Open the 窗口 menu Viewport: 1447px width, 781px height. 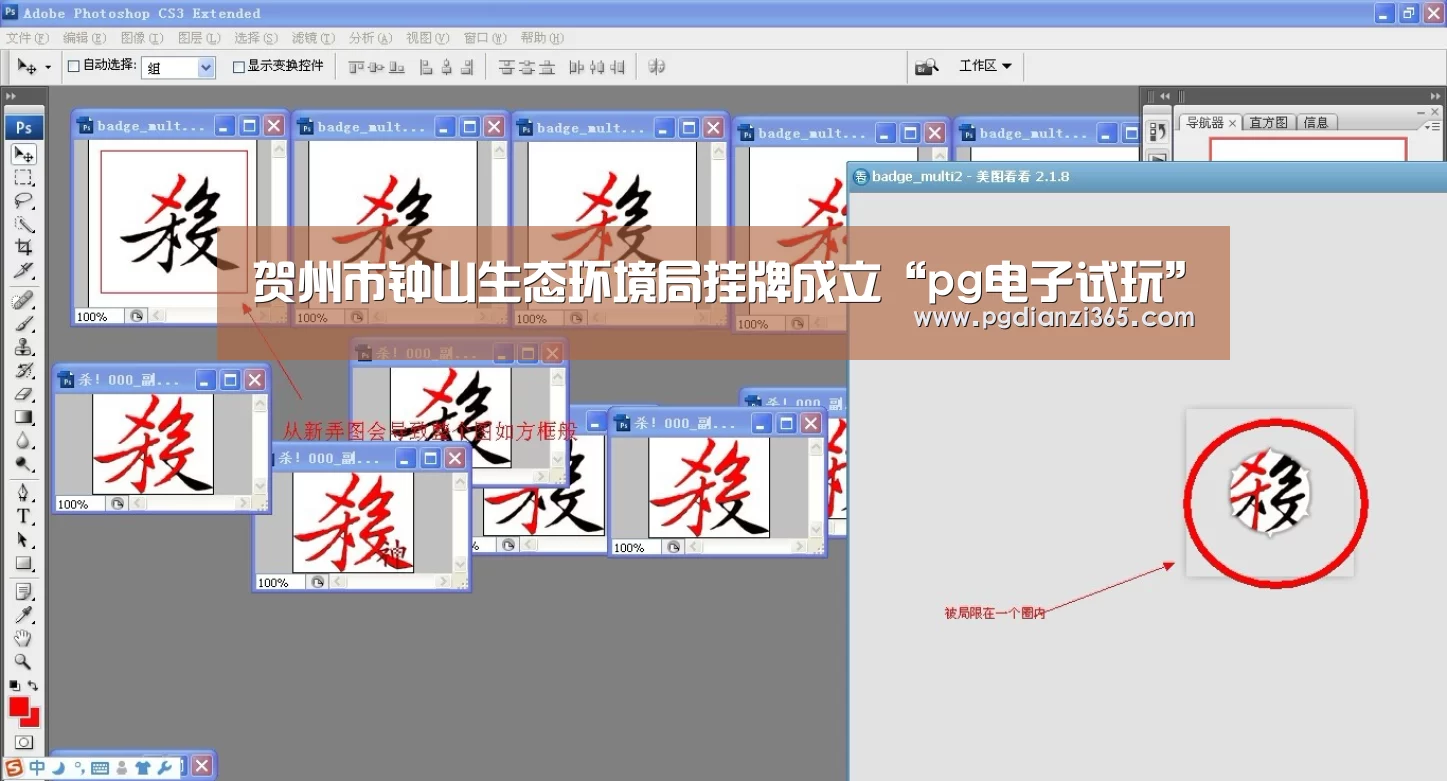pos(485,38)
